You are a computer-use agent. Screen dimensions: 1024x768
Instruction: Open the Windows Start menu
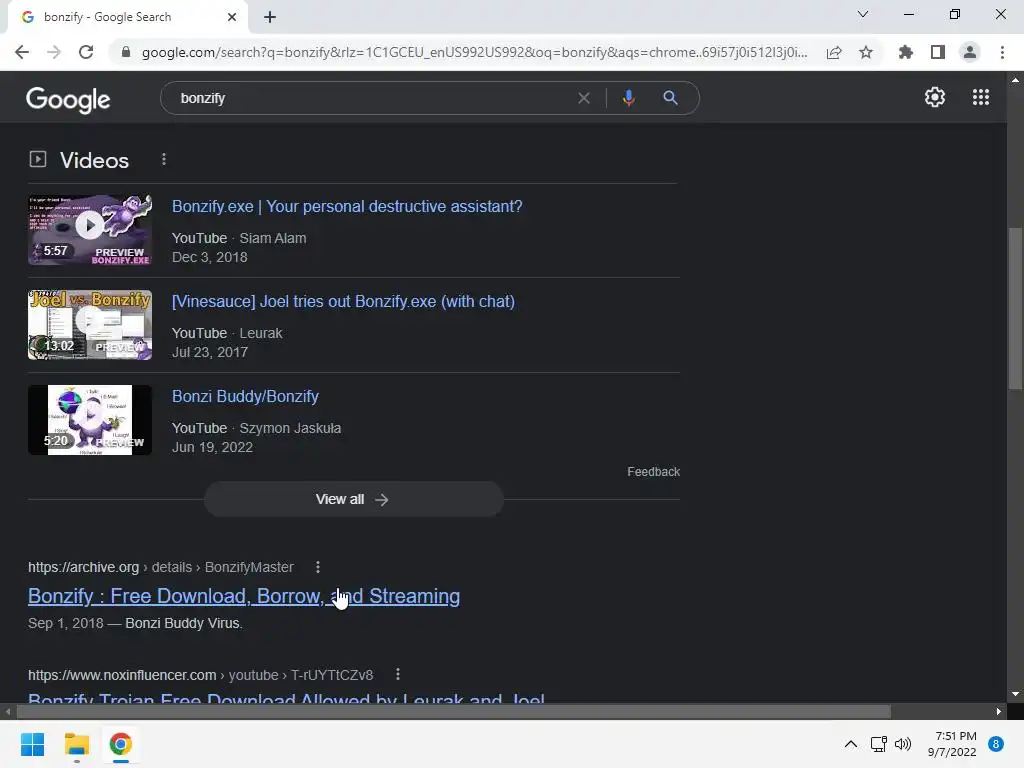coord(32,744)
